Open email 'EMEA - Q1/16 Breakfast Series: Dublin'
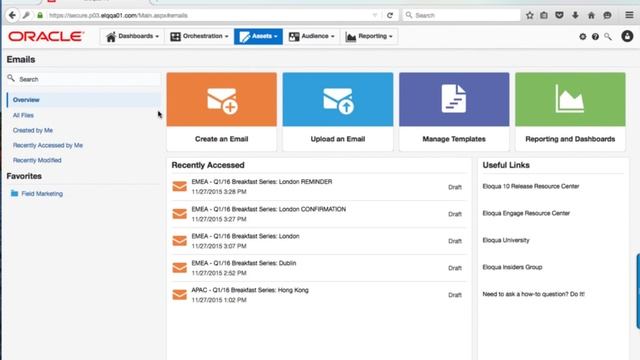 point(244,263)
